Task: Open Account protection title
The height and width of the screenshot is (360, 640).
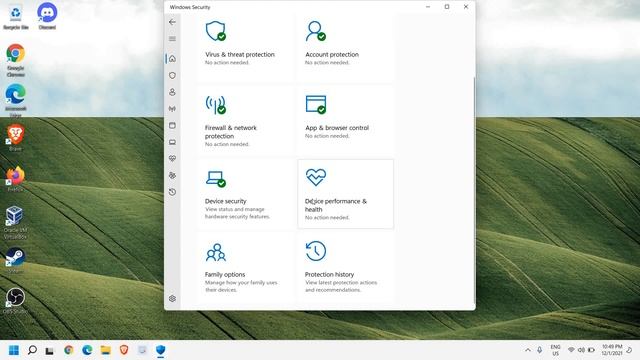Action: [x=332, y=54]
